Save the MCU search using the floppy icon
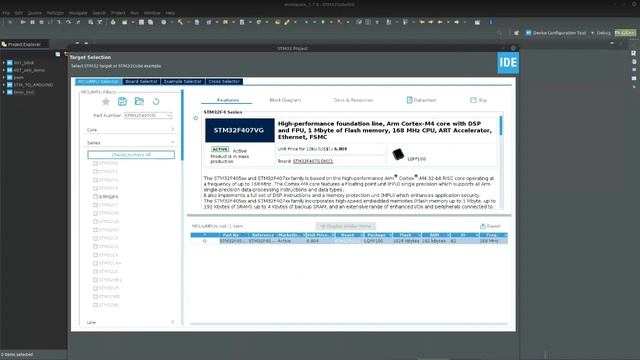This screenshot has width=640, height=360. [x=122, y=101]
